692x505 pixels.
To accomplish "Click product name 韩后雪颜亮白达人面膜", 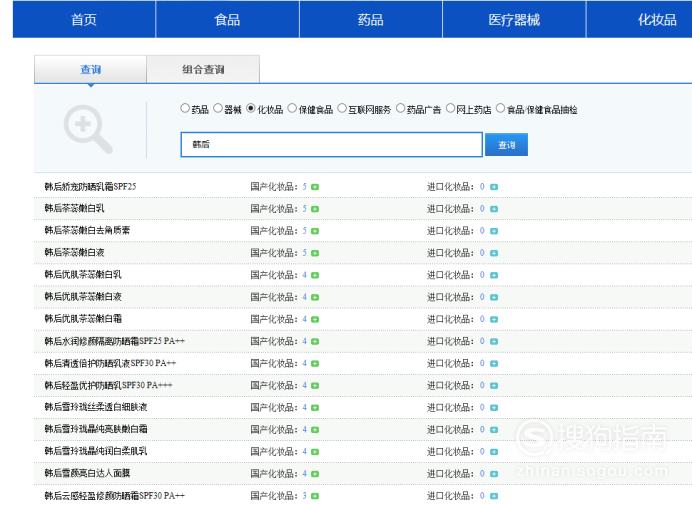I will (87, 473).
